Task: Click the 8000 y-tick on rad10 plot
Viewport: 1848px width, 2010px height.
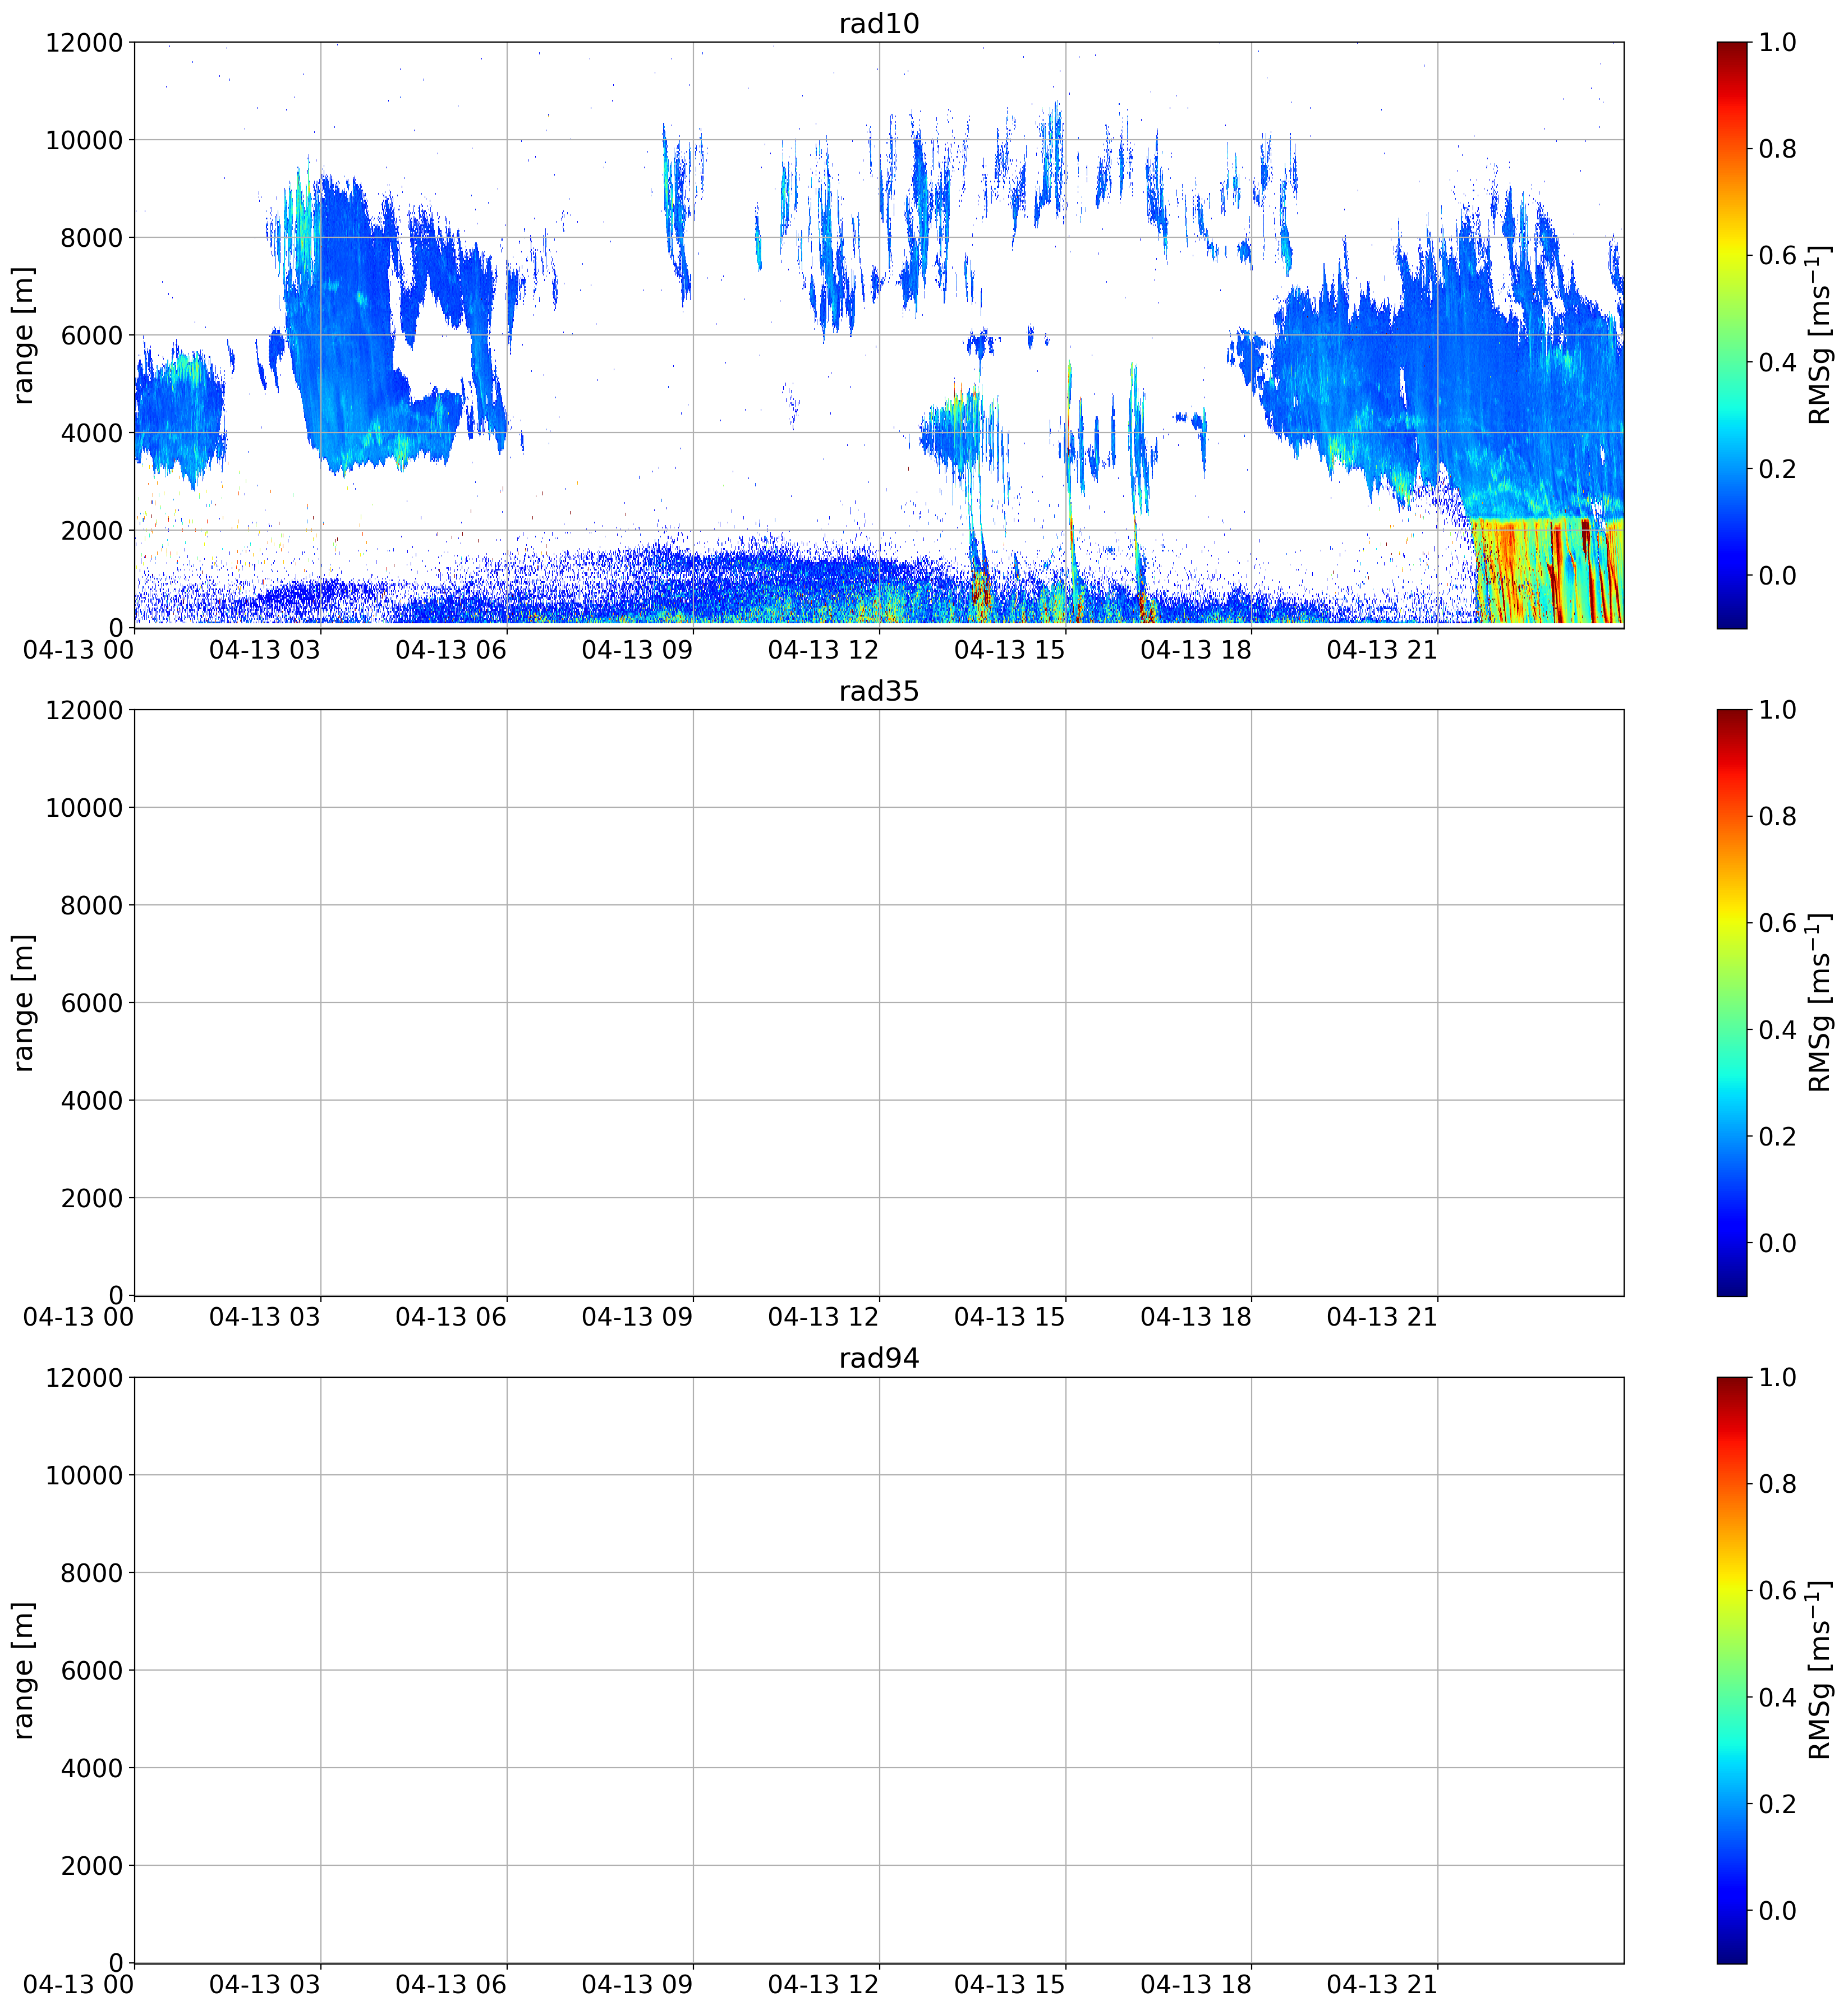Action: (91, 238)
